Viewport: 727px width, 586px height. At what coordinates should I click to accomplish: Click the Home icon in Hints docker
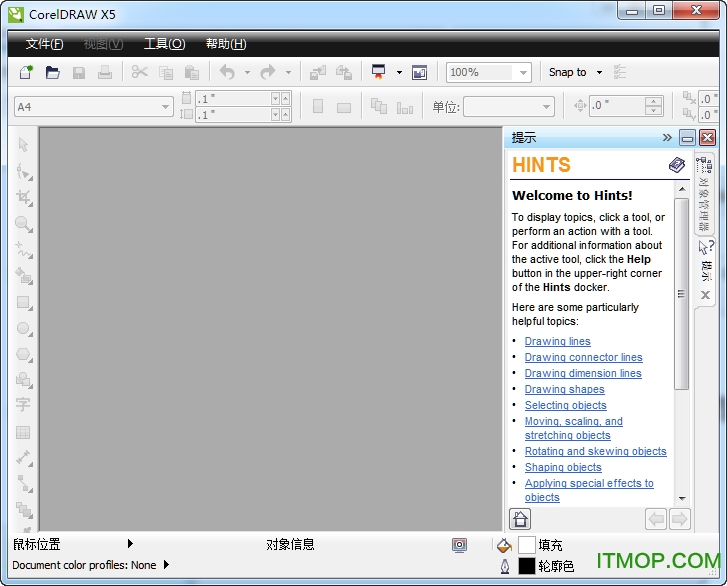pyautogui.click(x=520, y=518)
